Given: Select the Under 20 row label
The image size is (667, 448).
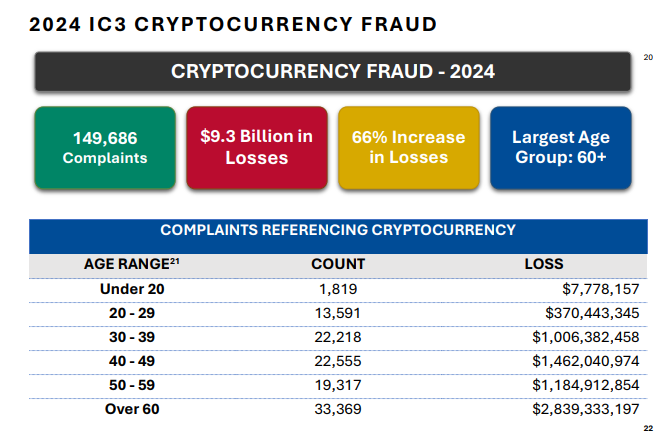Looking at the screenshot, I should click(x=130, y=289).
